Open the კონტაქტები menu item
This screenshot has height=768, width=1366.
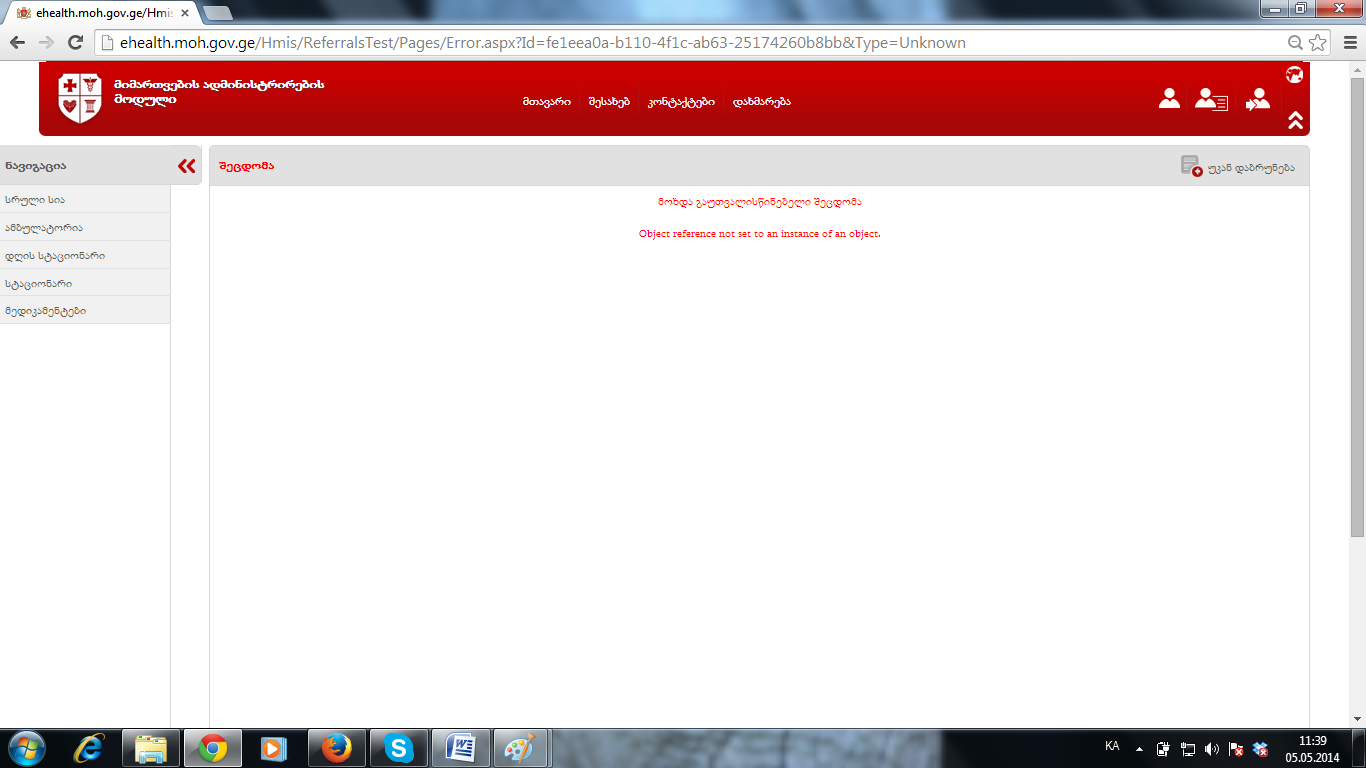coord(681,102)
